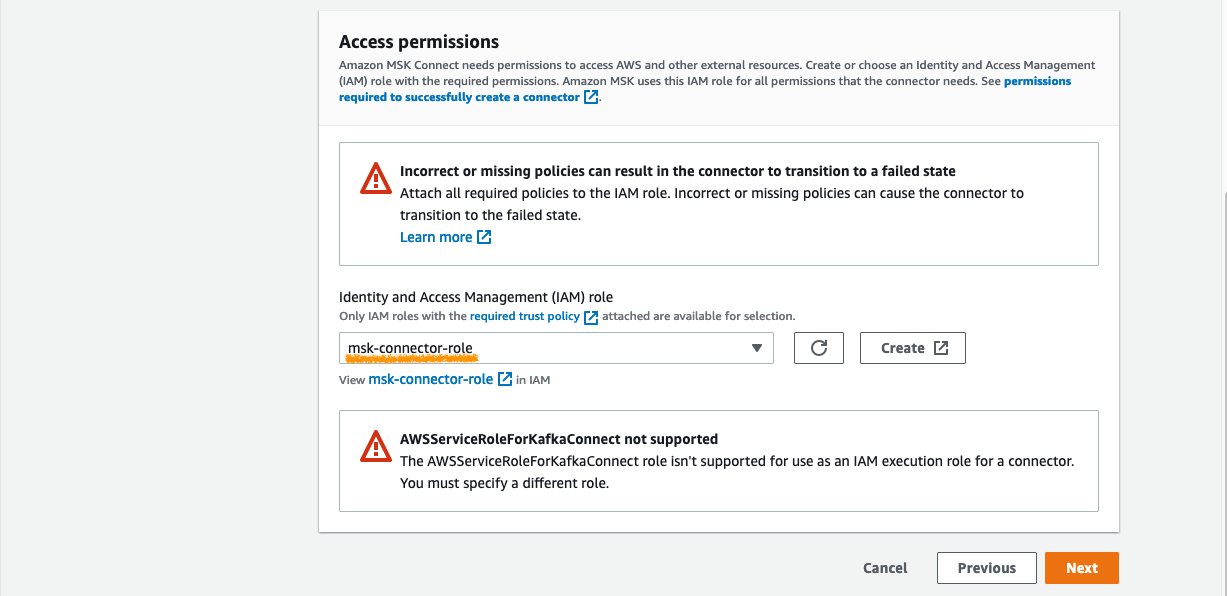Click external-link icon beside Learn more
Viewport: 1227px width, 596px height.
pos(484,237)
